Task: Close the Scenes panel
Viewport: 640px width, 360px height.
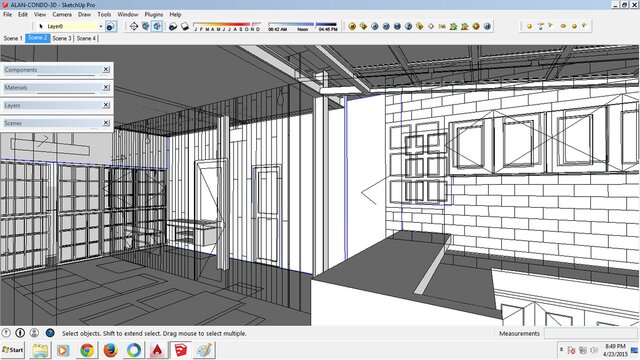Action: pos(106,122)
